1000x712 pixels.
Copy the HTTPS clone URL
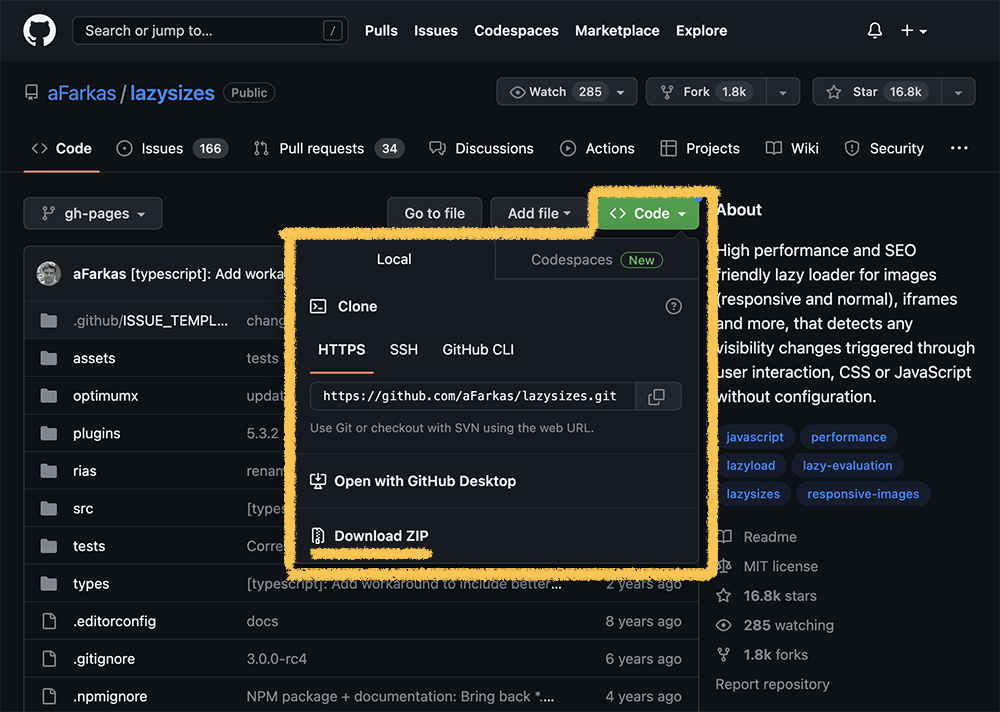(656, 396)
